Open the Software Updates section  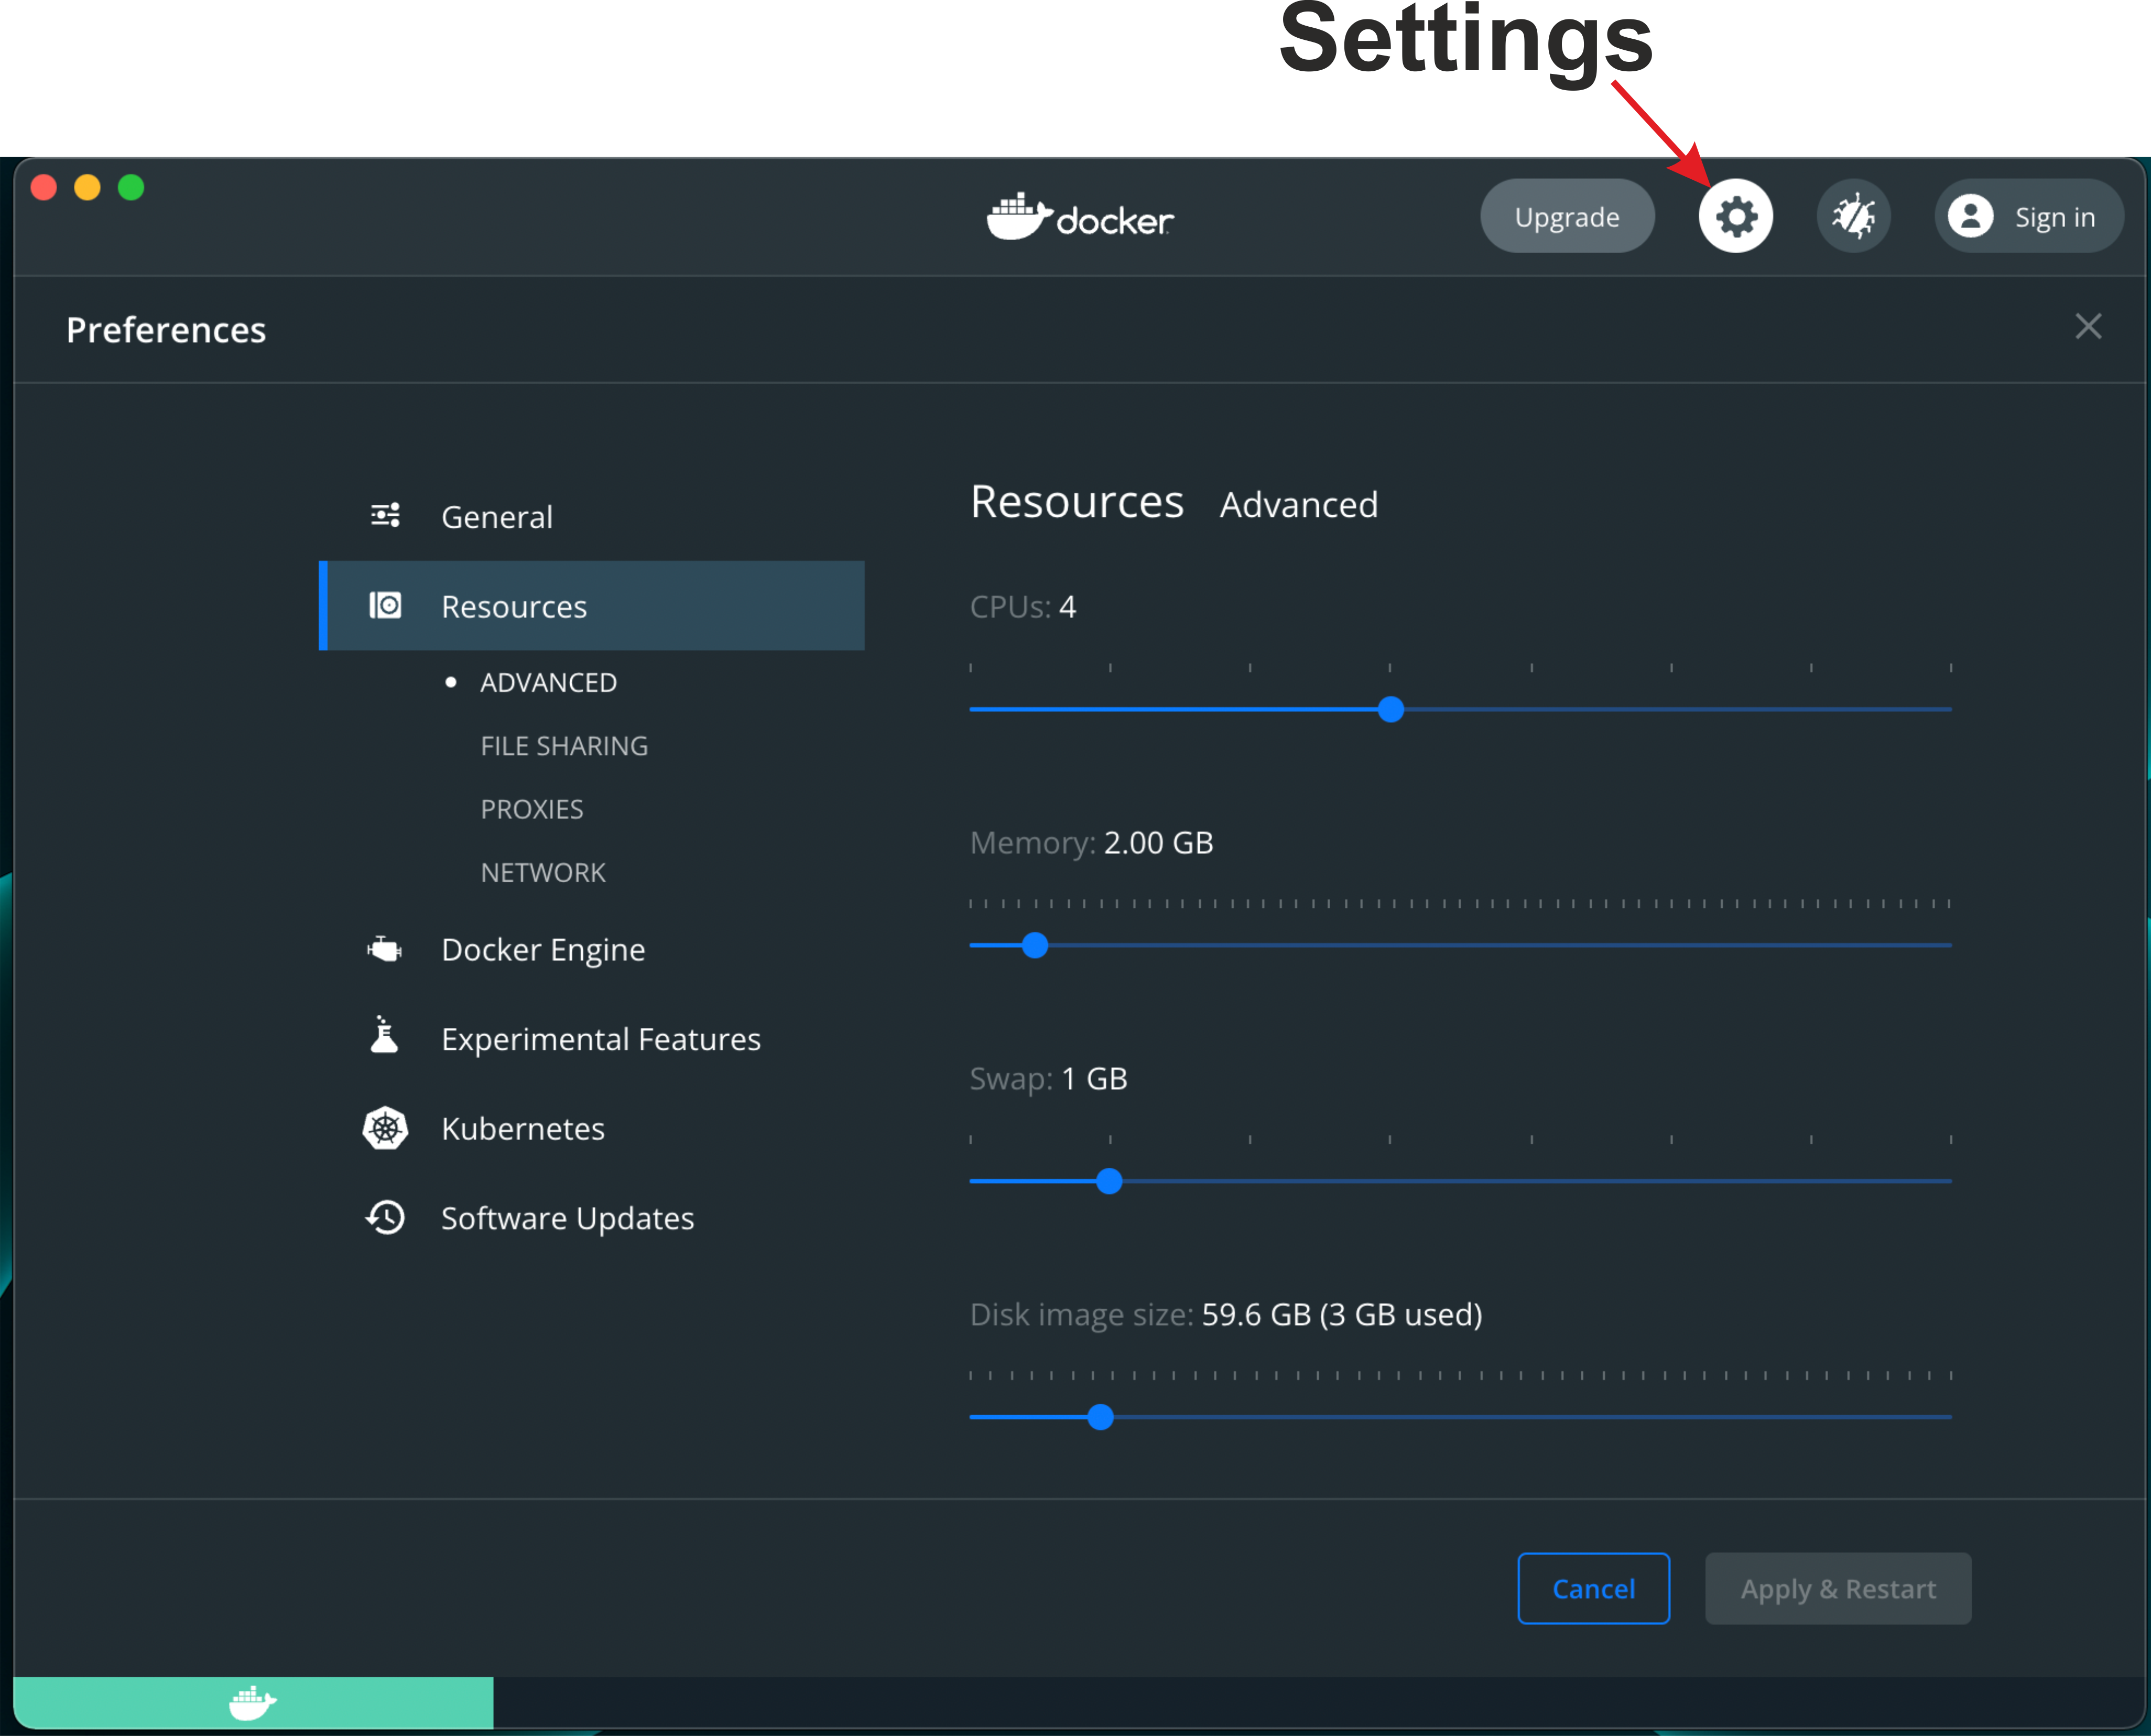point(592,1218)
